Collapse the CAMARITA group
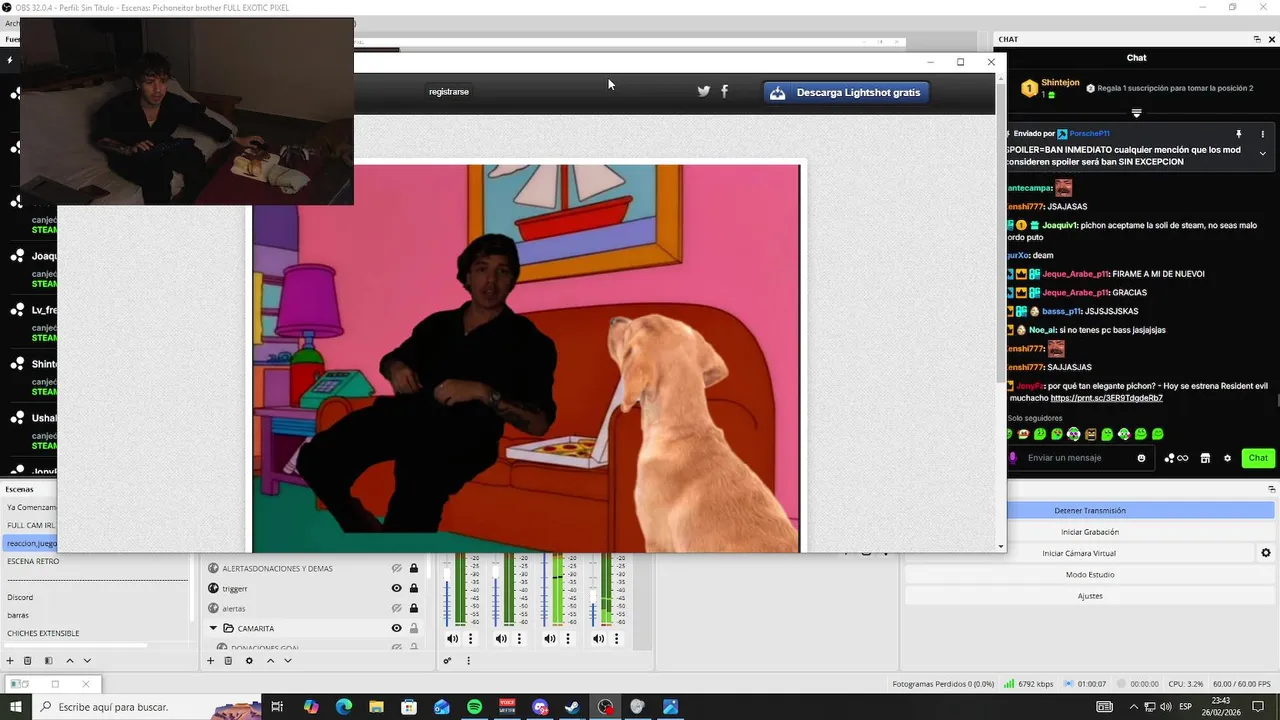The image size is (1280, 720). pos(213,628)
